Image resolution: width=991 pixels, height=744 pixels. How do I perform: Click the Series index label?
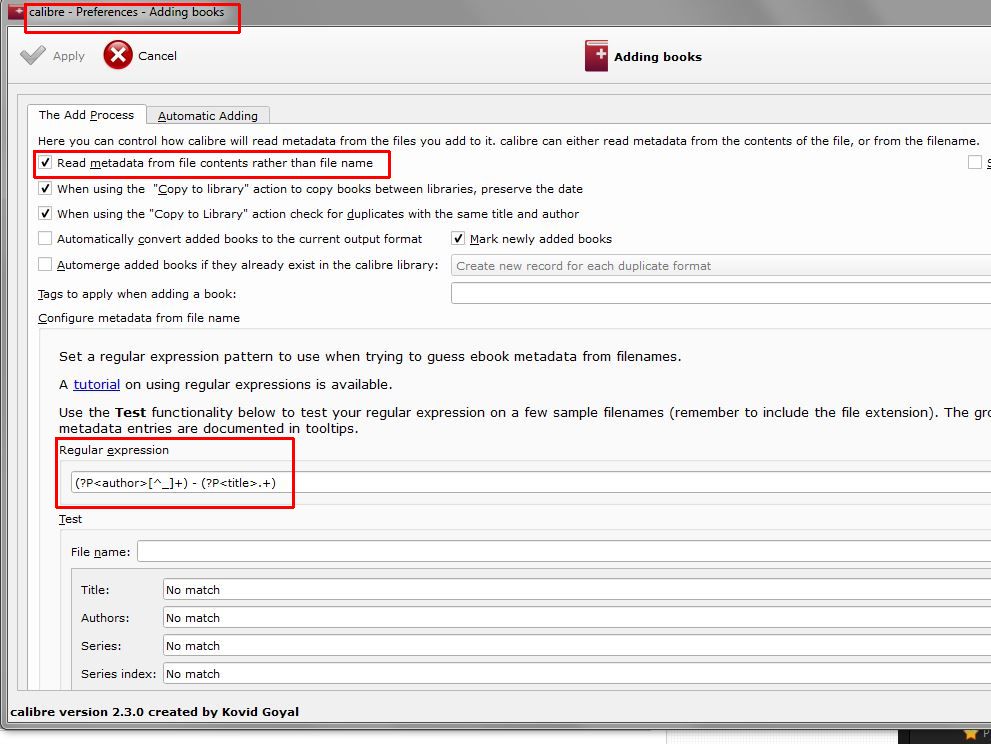[118, 674]
